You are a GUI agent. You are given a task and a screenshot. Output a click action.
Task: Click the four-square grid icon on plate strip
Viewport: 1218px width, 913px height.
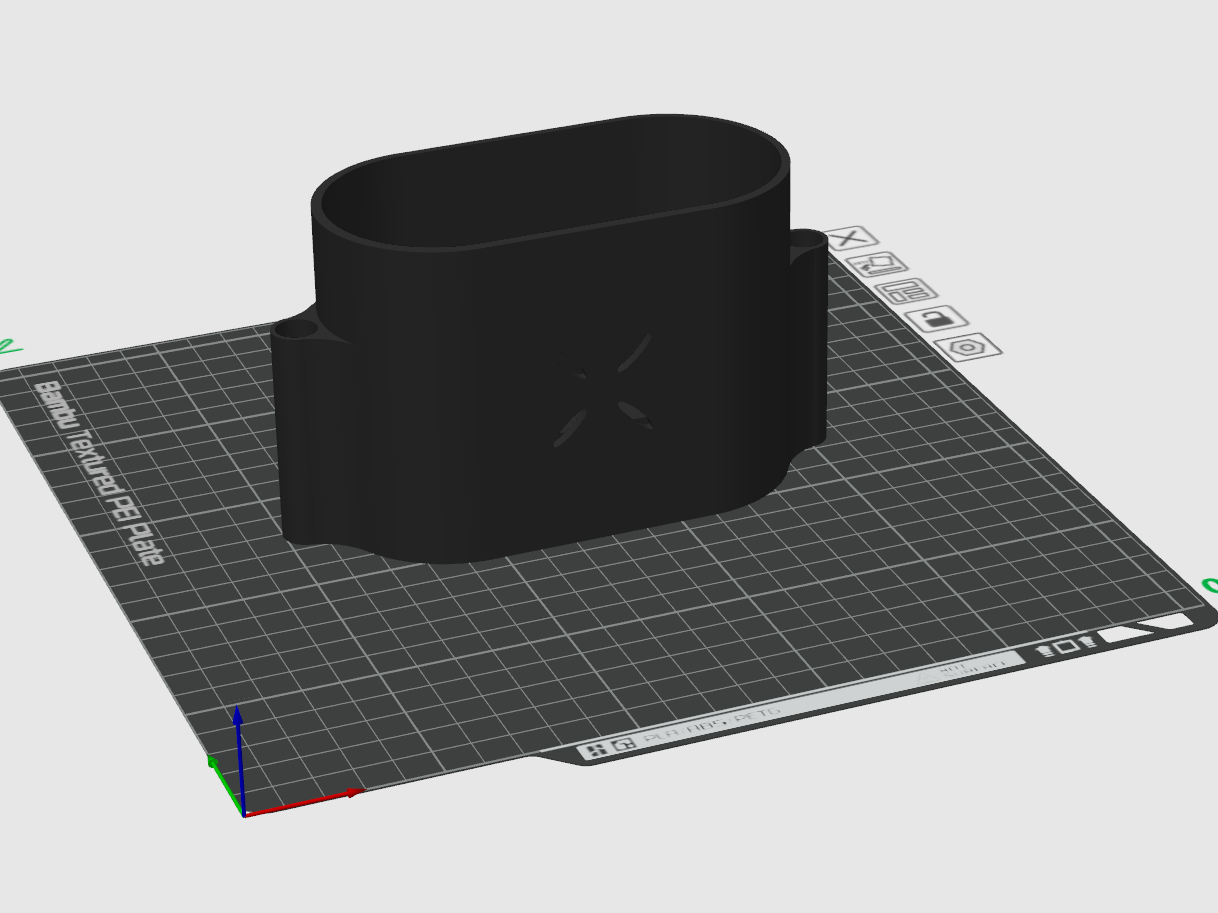[594, 749]
